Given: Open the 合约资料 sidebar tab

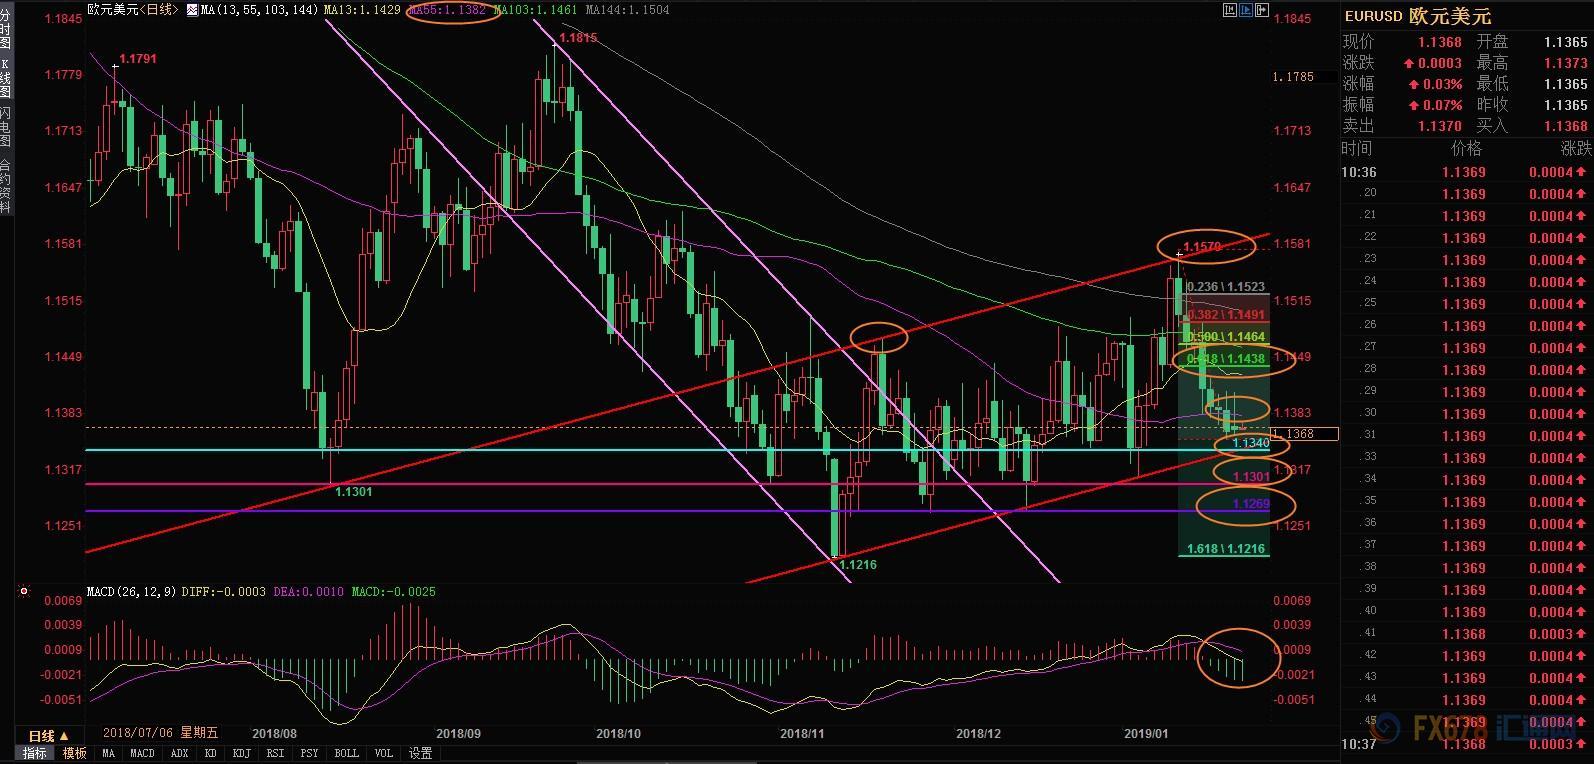Looking at the screenshot, I should point(6,186).
